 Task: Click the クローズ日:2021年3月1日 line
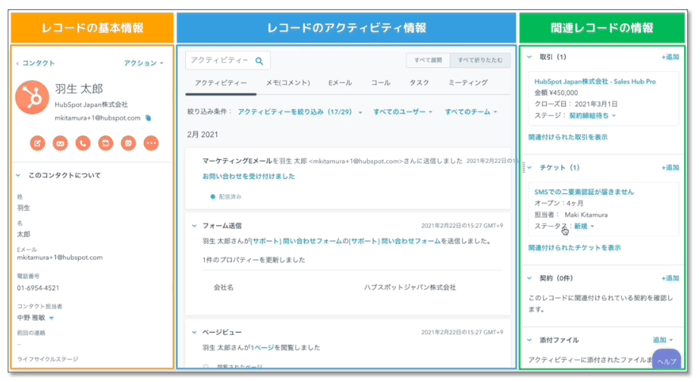point(576,104)
